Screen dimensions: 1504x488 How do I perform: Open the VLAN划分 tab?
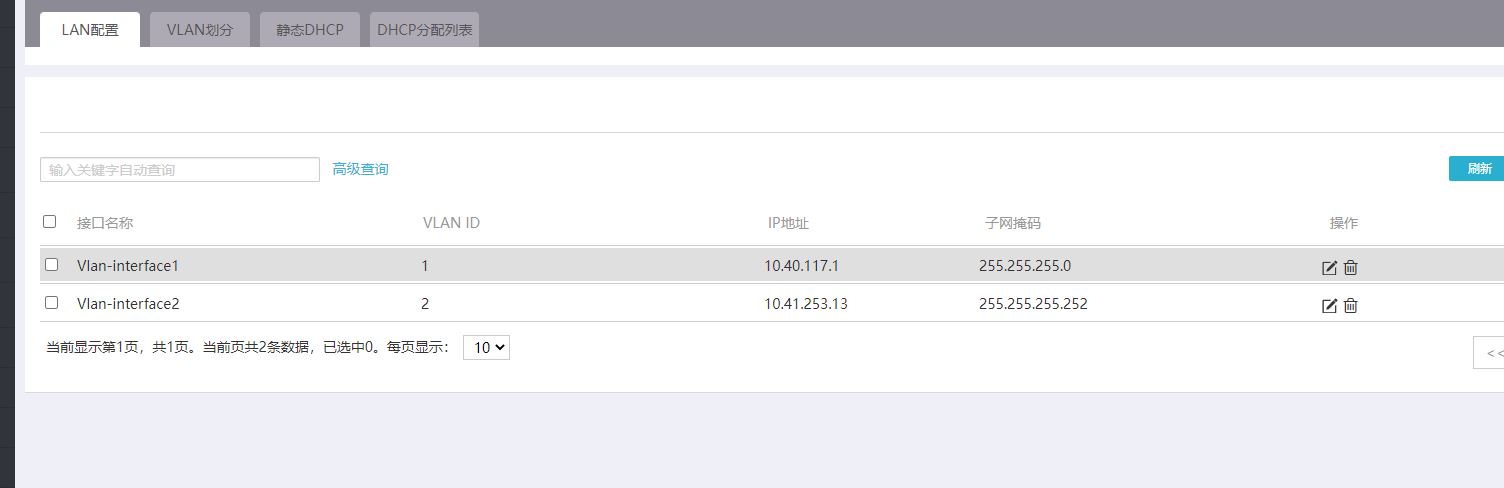(x=200, y=30)
